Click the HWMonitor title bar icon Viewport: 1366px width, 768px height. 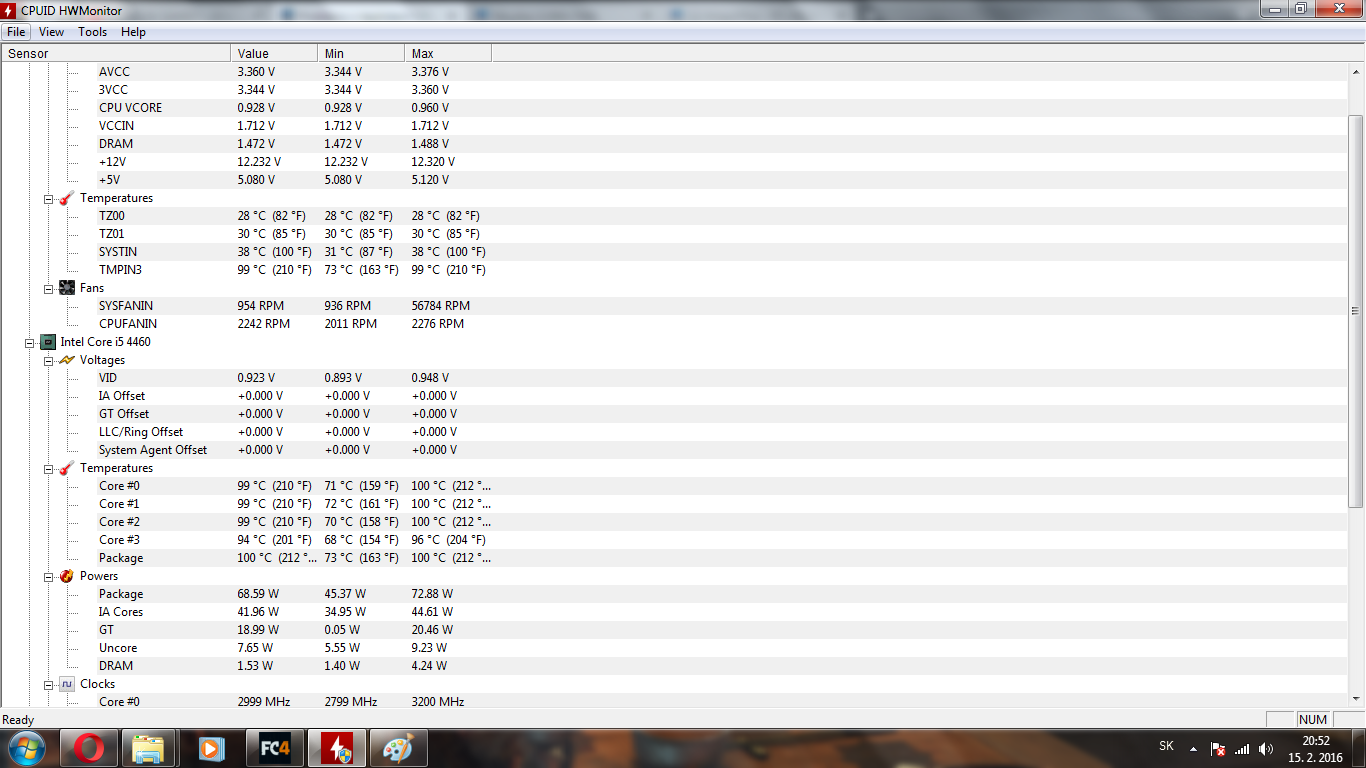(x=9, y=10)
